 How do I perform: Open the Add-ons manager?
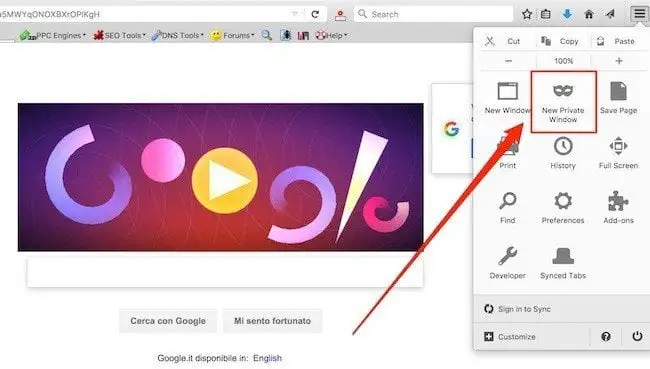(618, 208)
